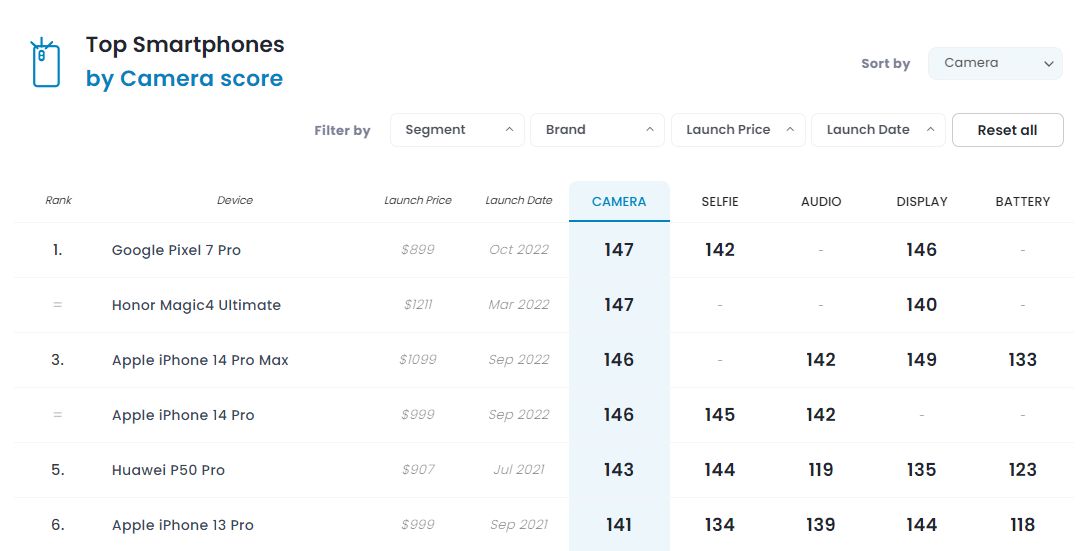
Task: Select the AUDIO column tab
Action: point(821,201)
